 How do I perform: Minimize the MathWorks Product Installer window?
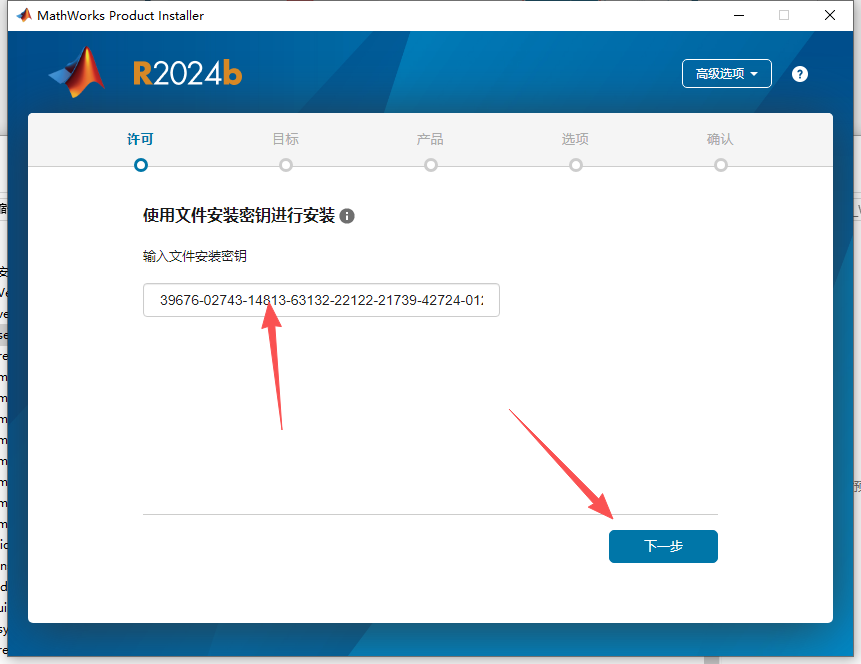click(x=738, y=15)
